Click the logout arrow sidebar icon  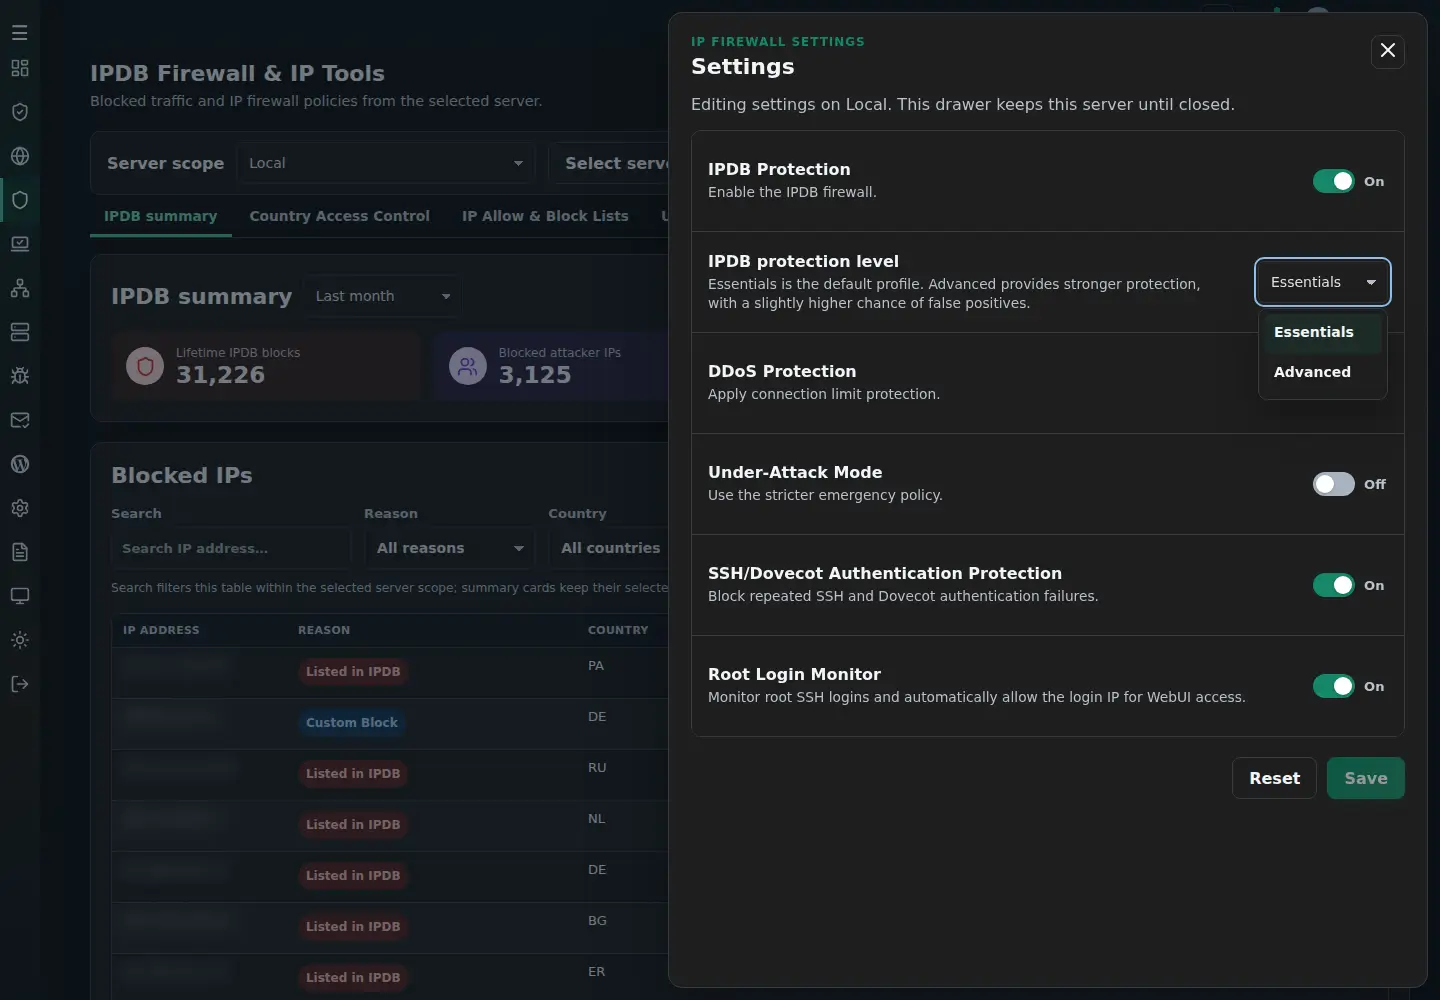point(20,684)
